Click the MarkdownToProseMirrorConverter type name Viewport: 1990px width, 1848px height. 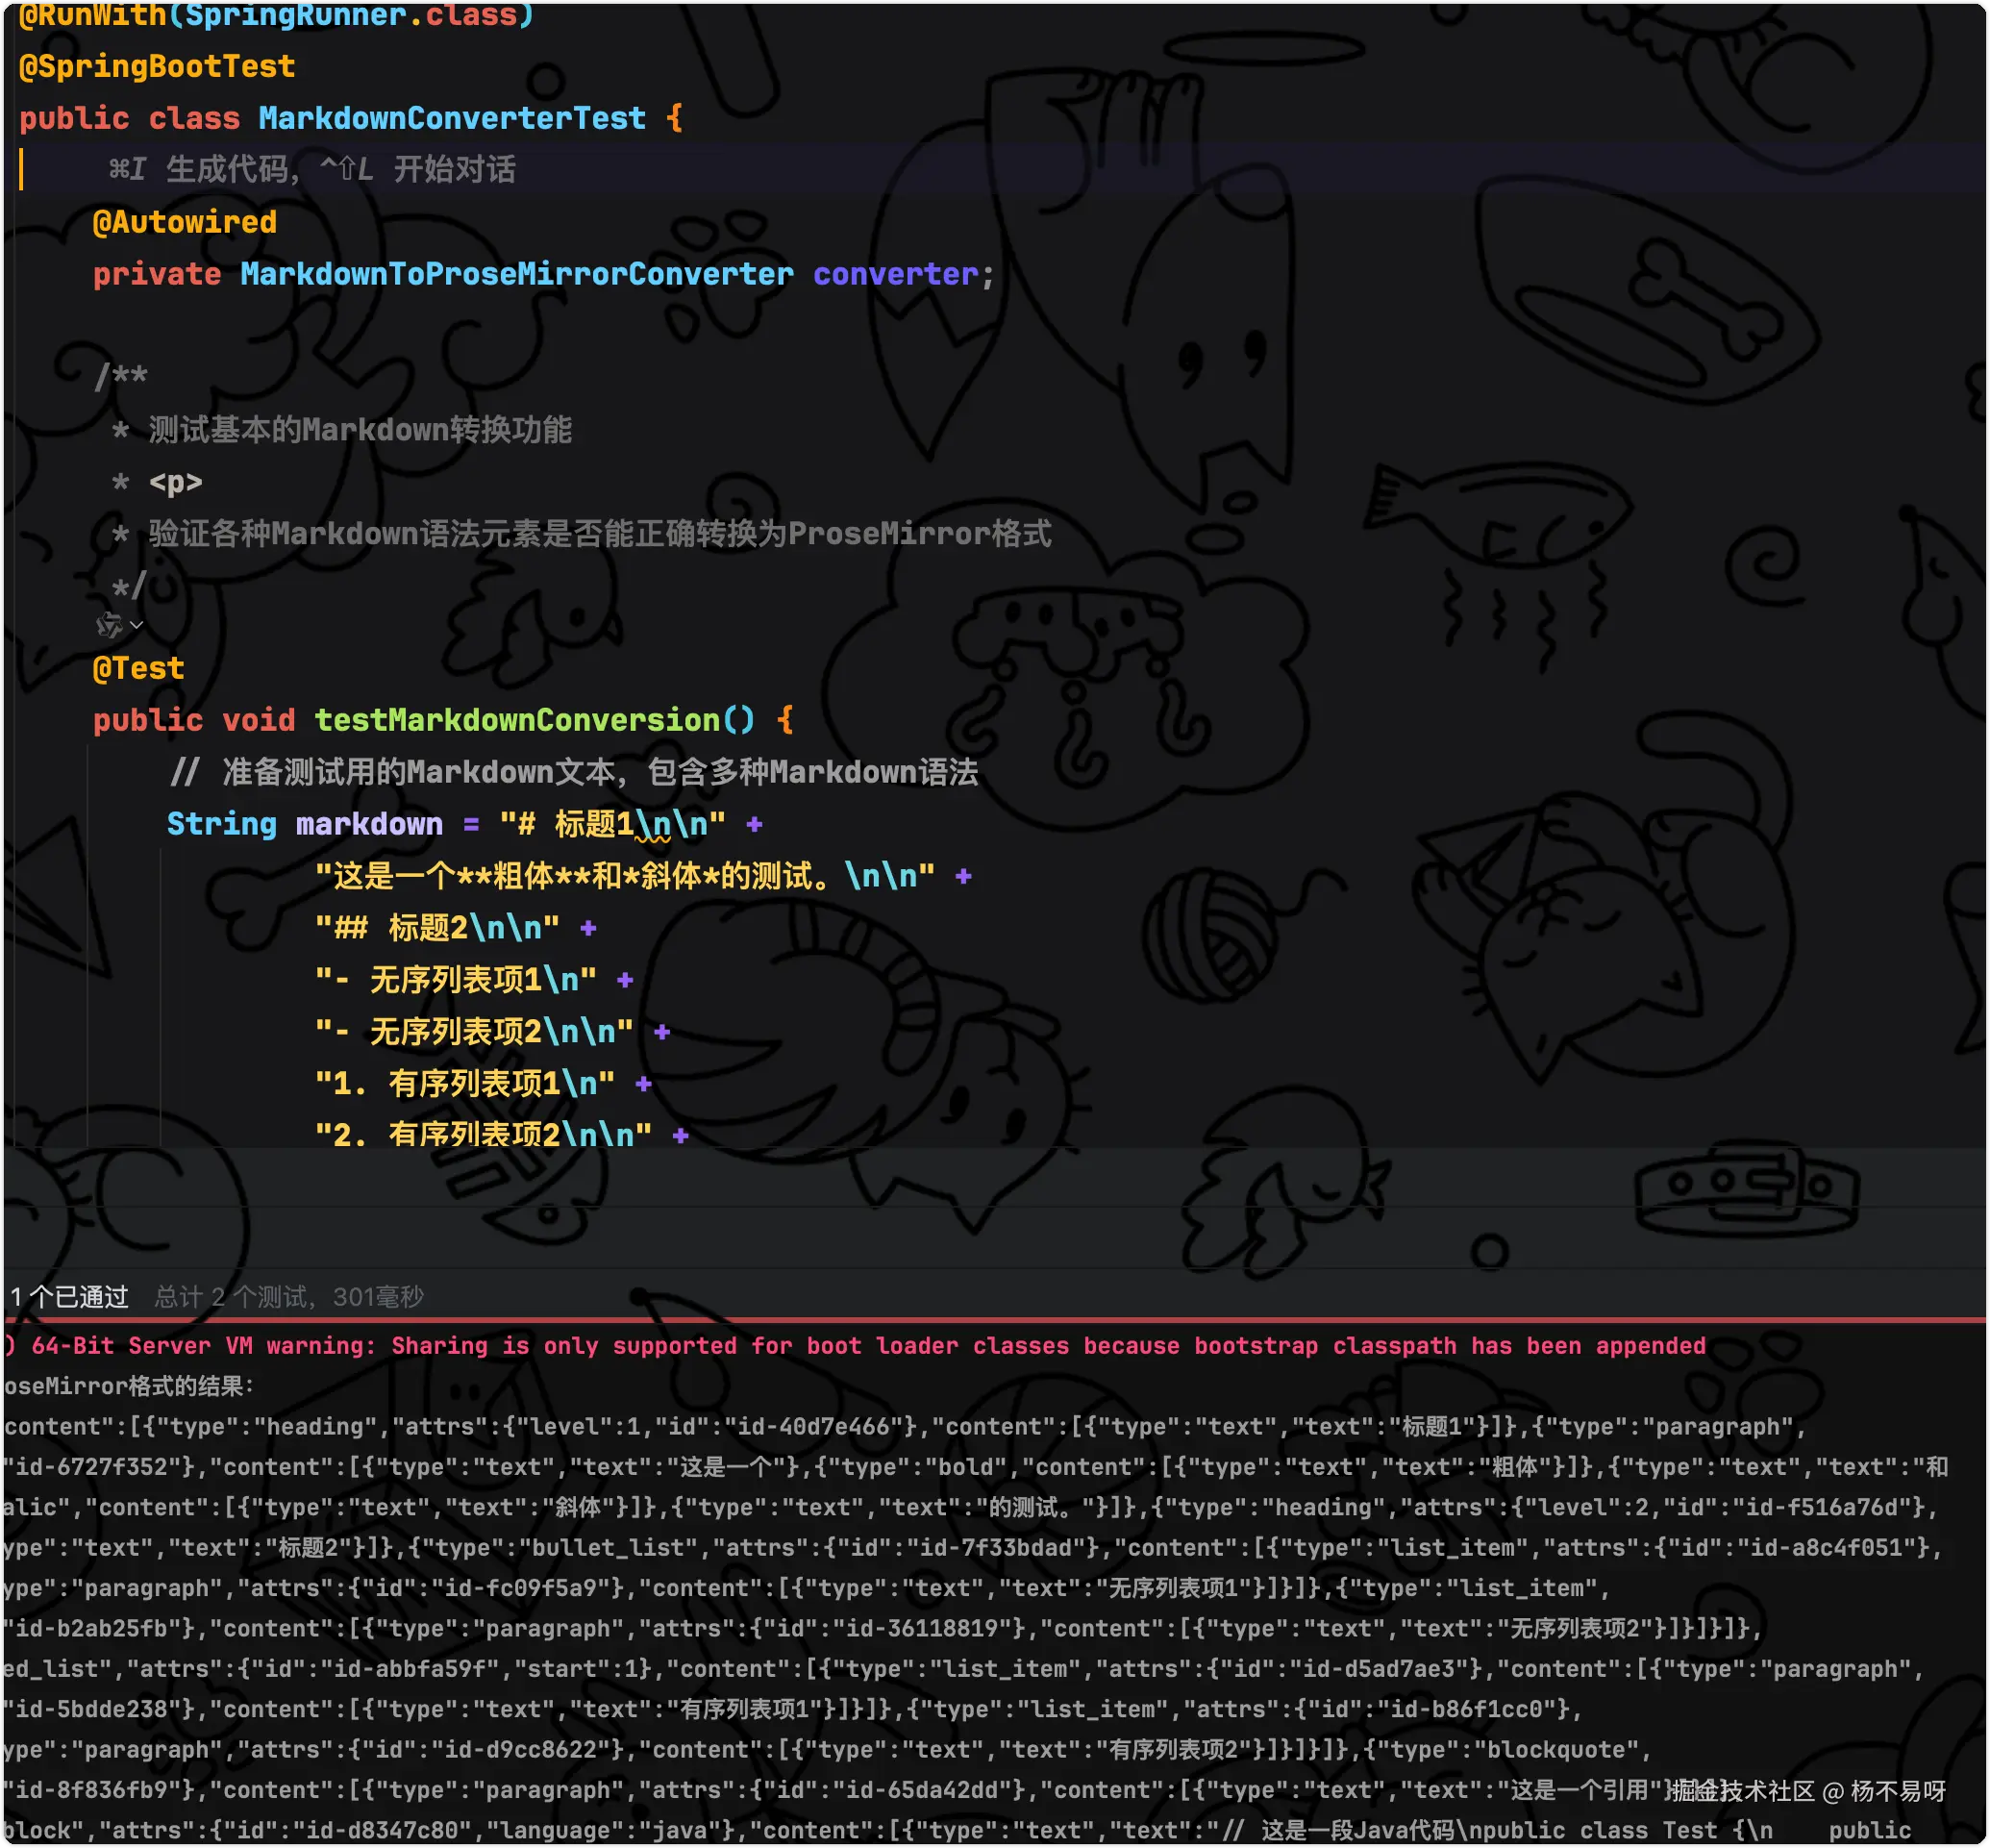tap(516, 274)
